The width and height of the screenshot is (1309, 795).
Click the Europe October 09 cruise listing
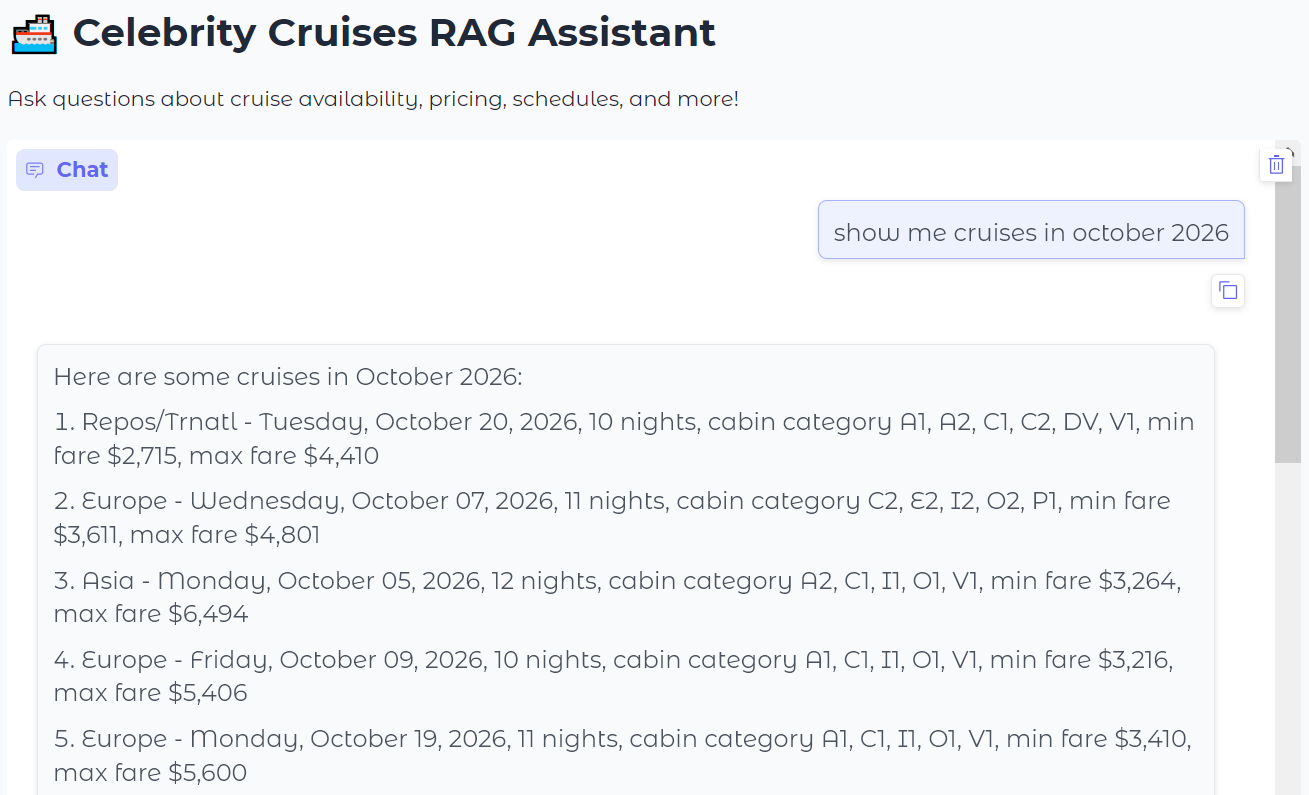[x=615, y=675]
